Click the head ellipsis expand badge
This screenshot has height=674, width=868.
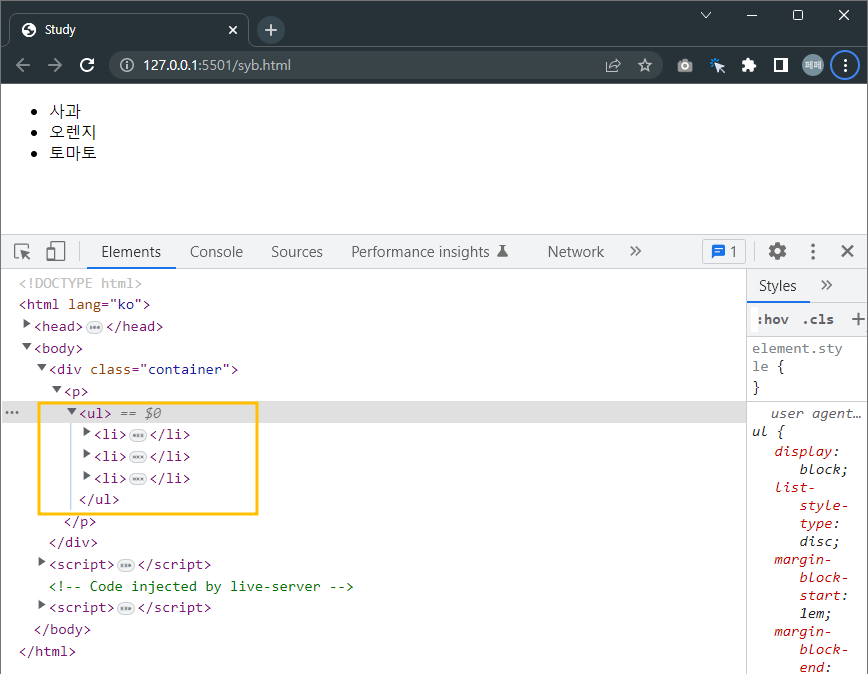95,328
